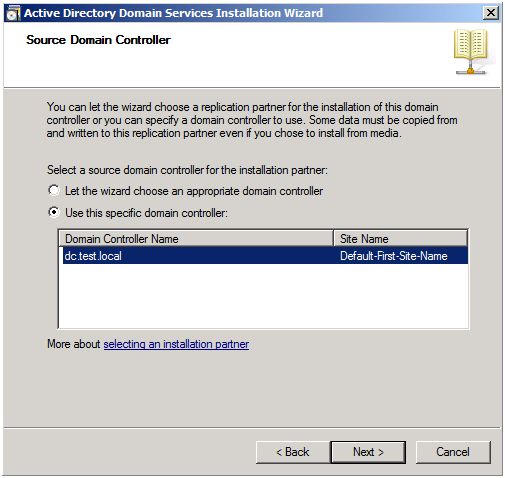Click the 'Use this specific domain controller:' label text
This screenshot has width=505, height=478.
(x=146, y=213)
